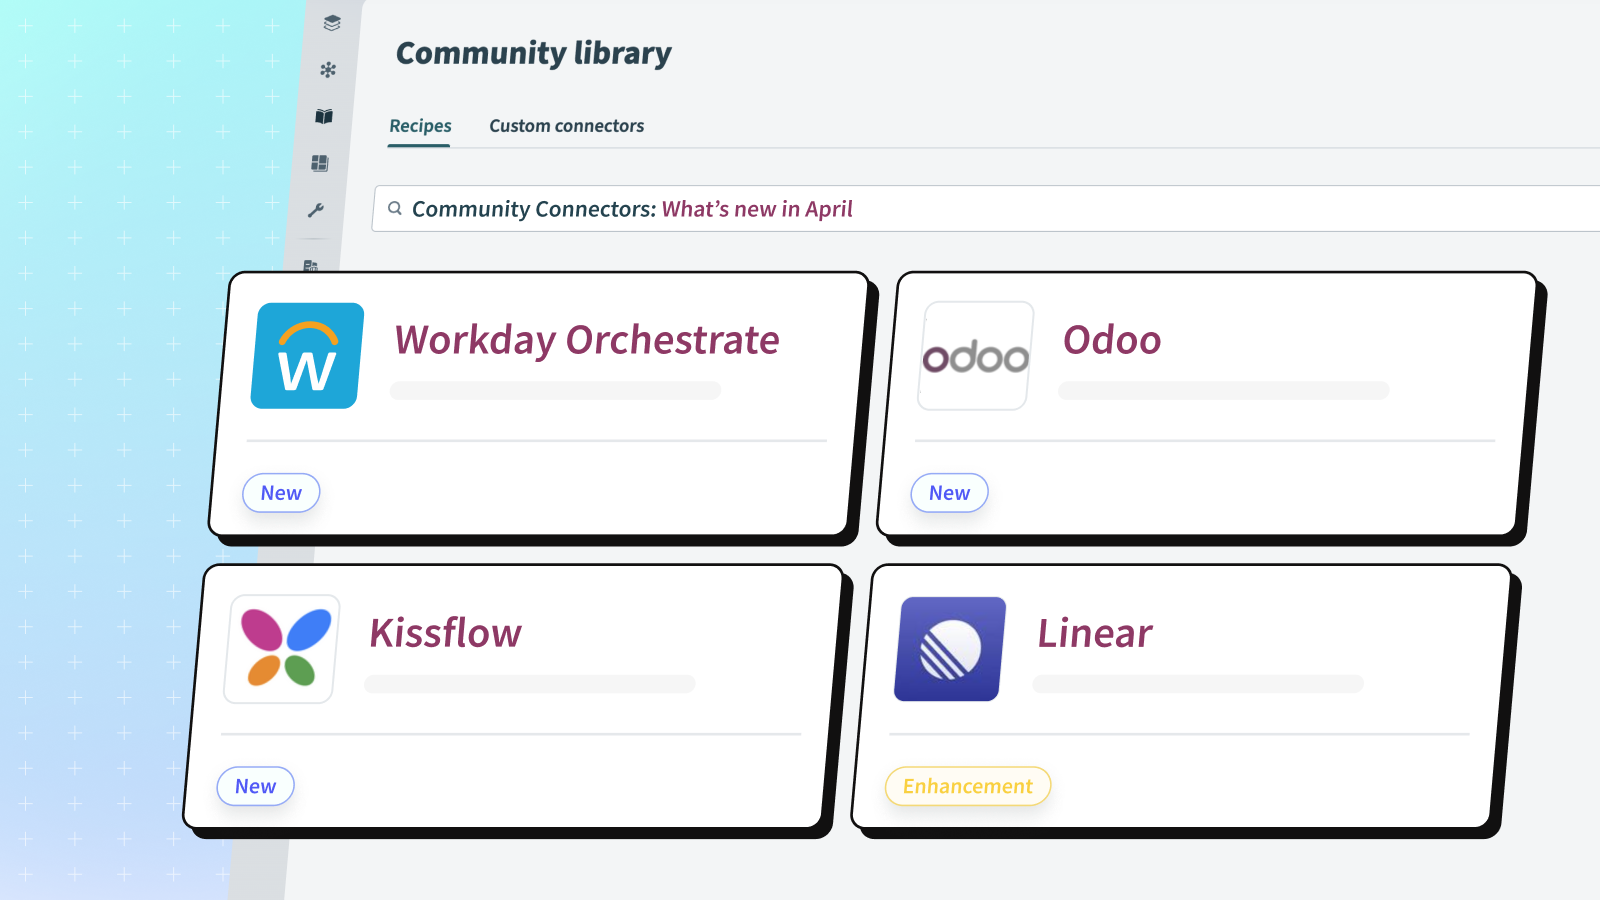The width and height of the screenshot is (1600, 900).
Task: Focus the Community Connectors search field
Action: tap(986, 209)
